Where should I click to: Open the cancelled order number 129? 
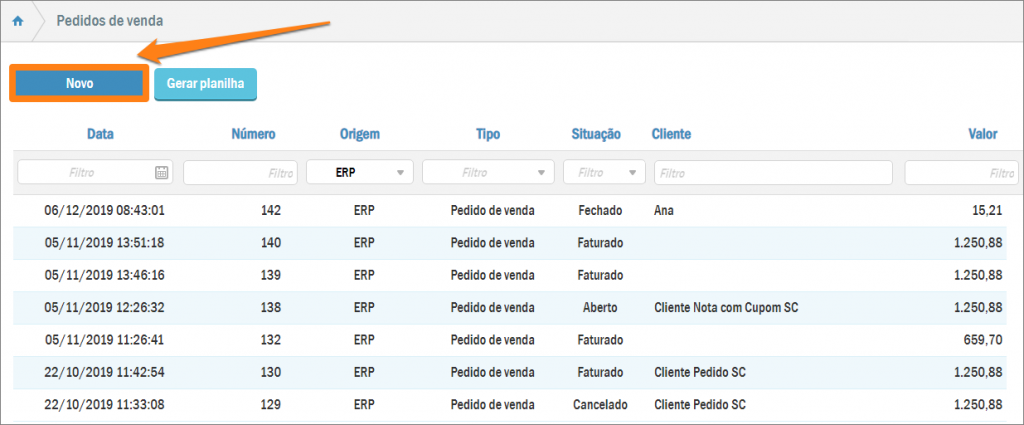[269, 405]
